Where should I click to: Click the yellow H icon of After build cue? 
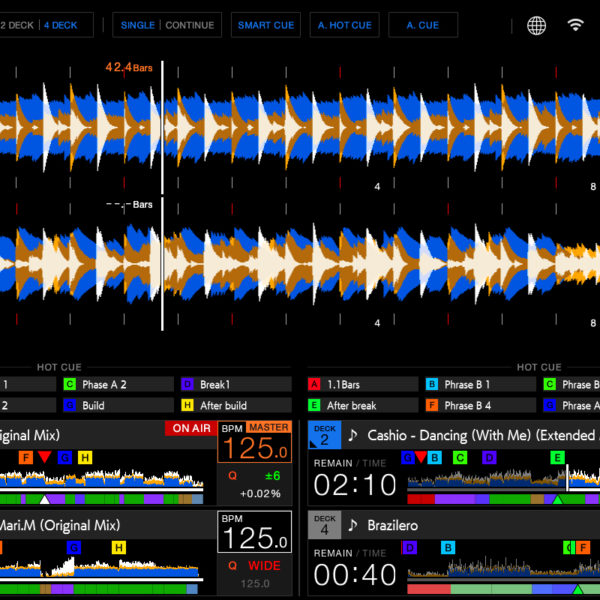click(187, 405)
